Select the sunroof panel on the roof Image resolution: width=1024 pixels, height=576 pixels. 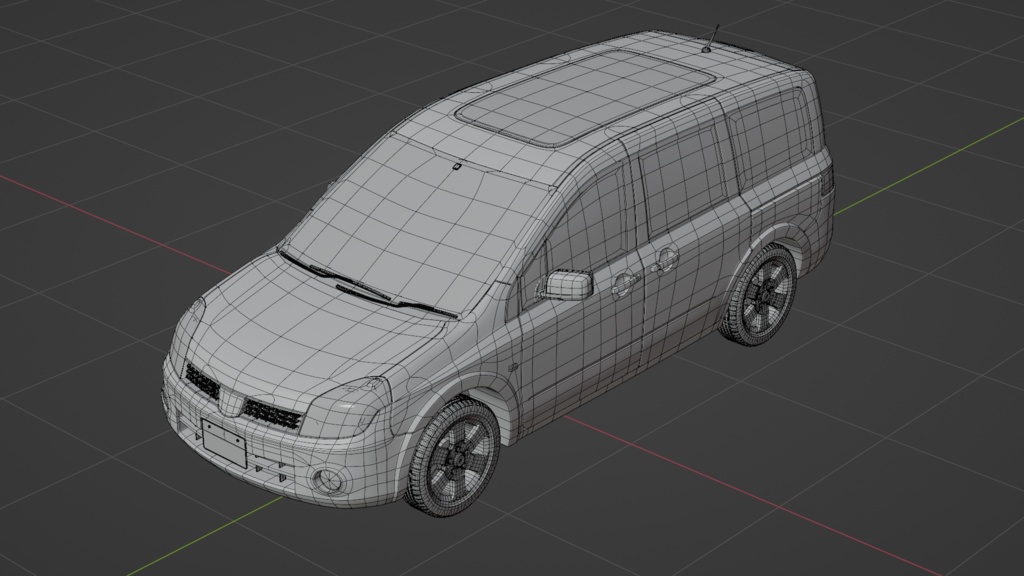coord(584,97)
